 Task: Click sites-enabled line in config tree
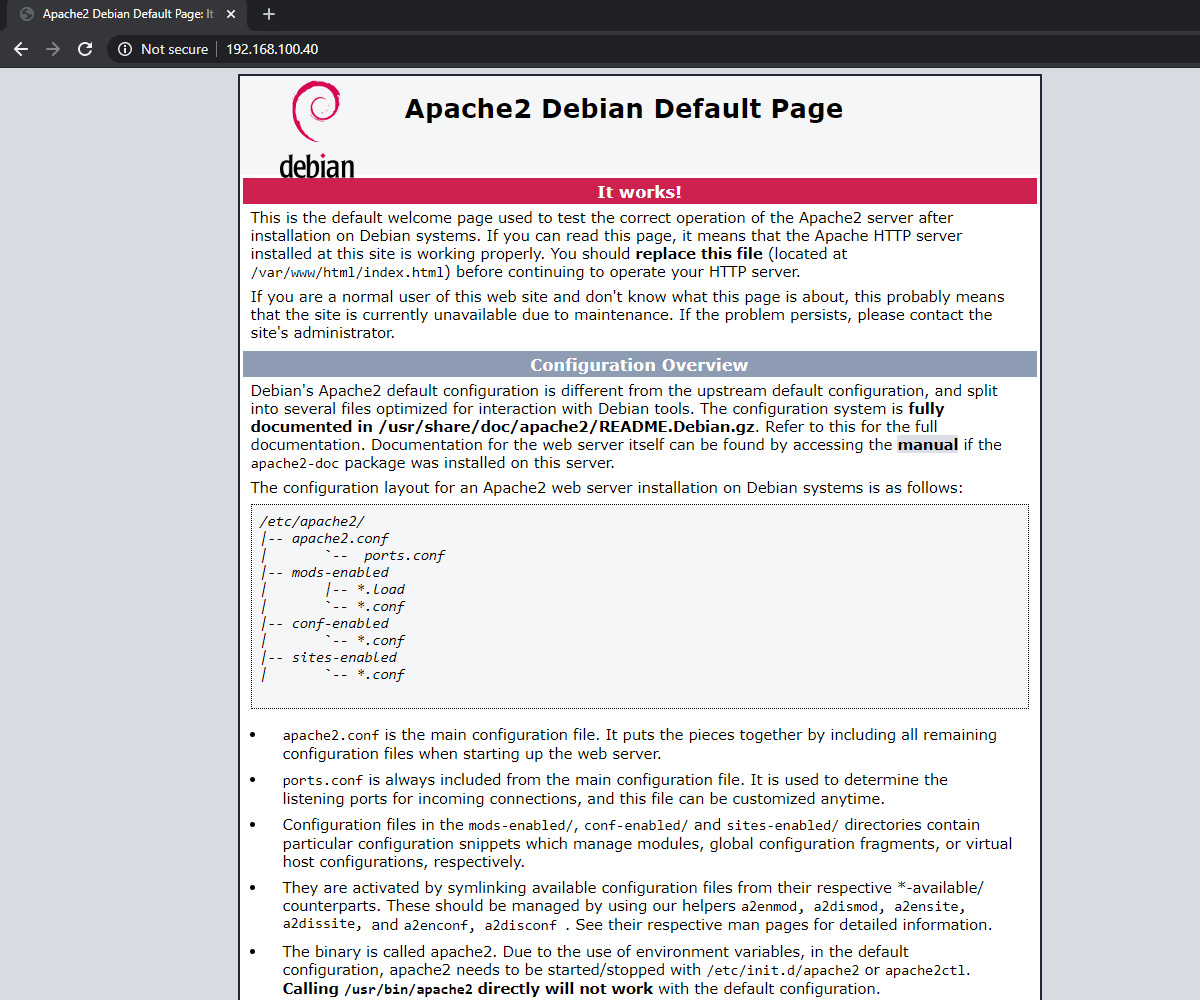point(344,657)
